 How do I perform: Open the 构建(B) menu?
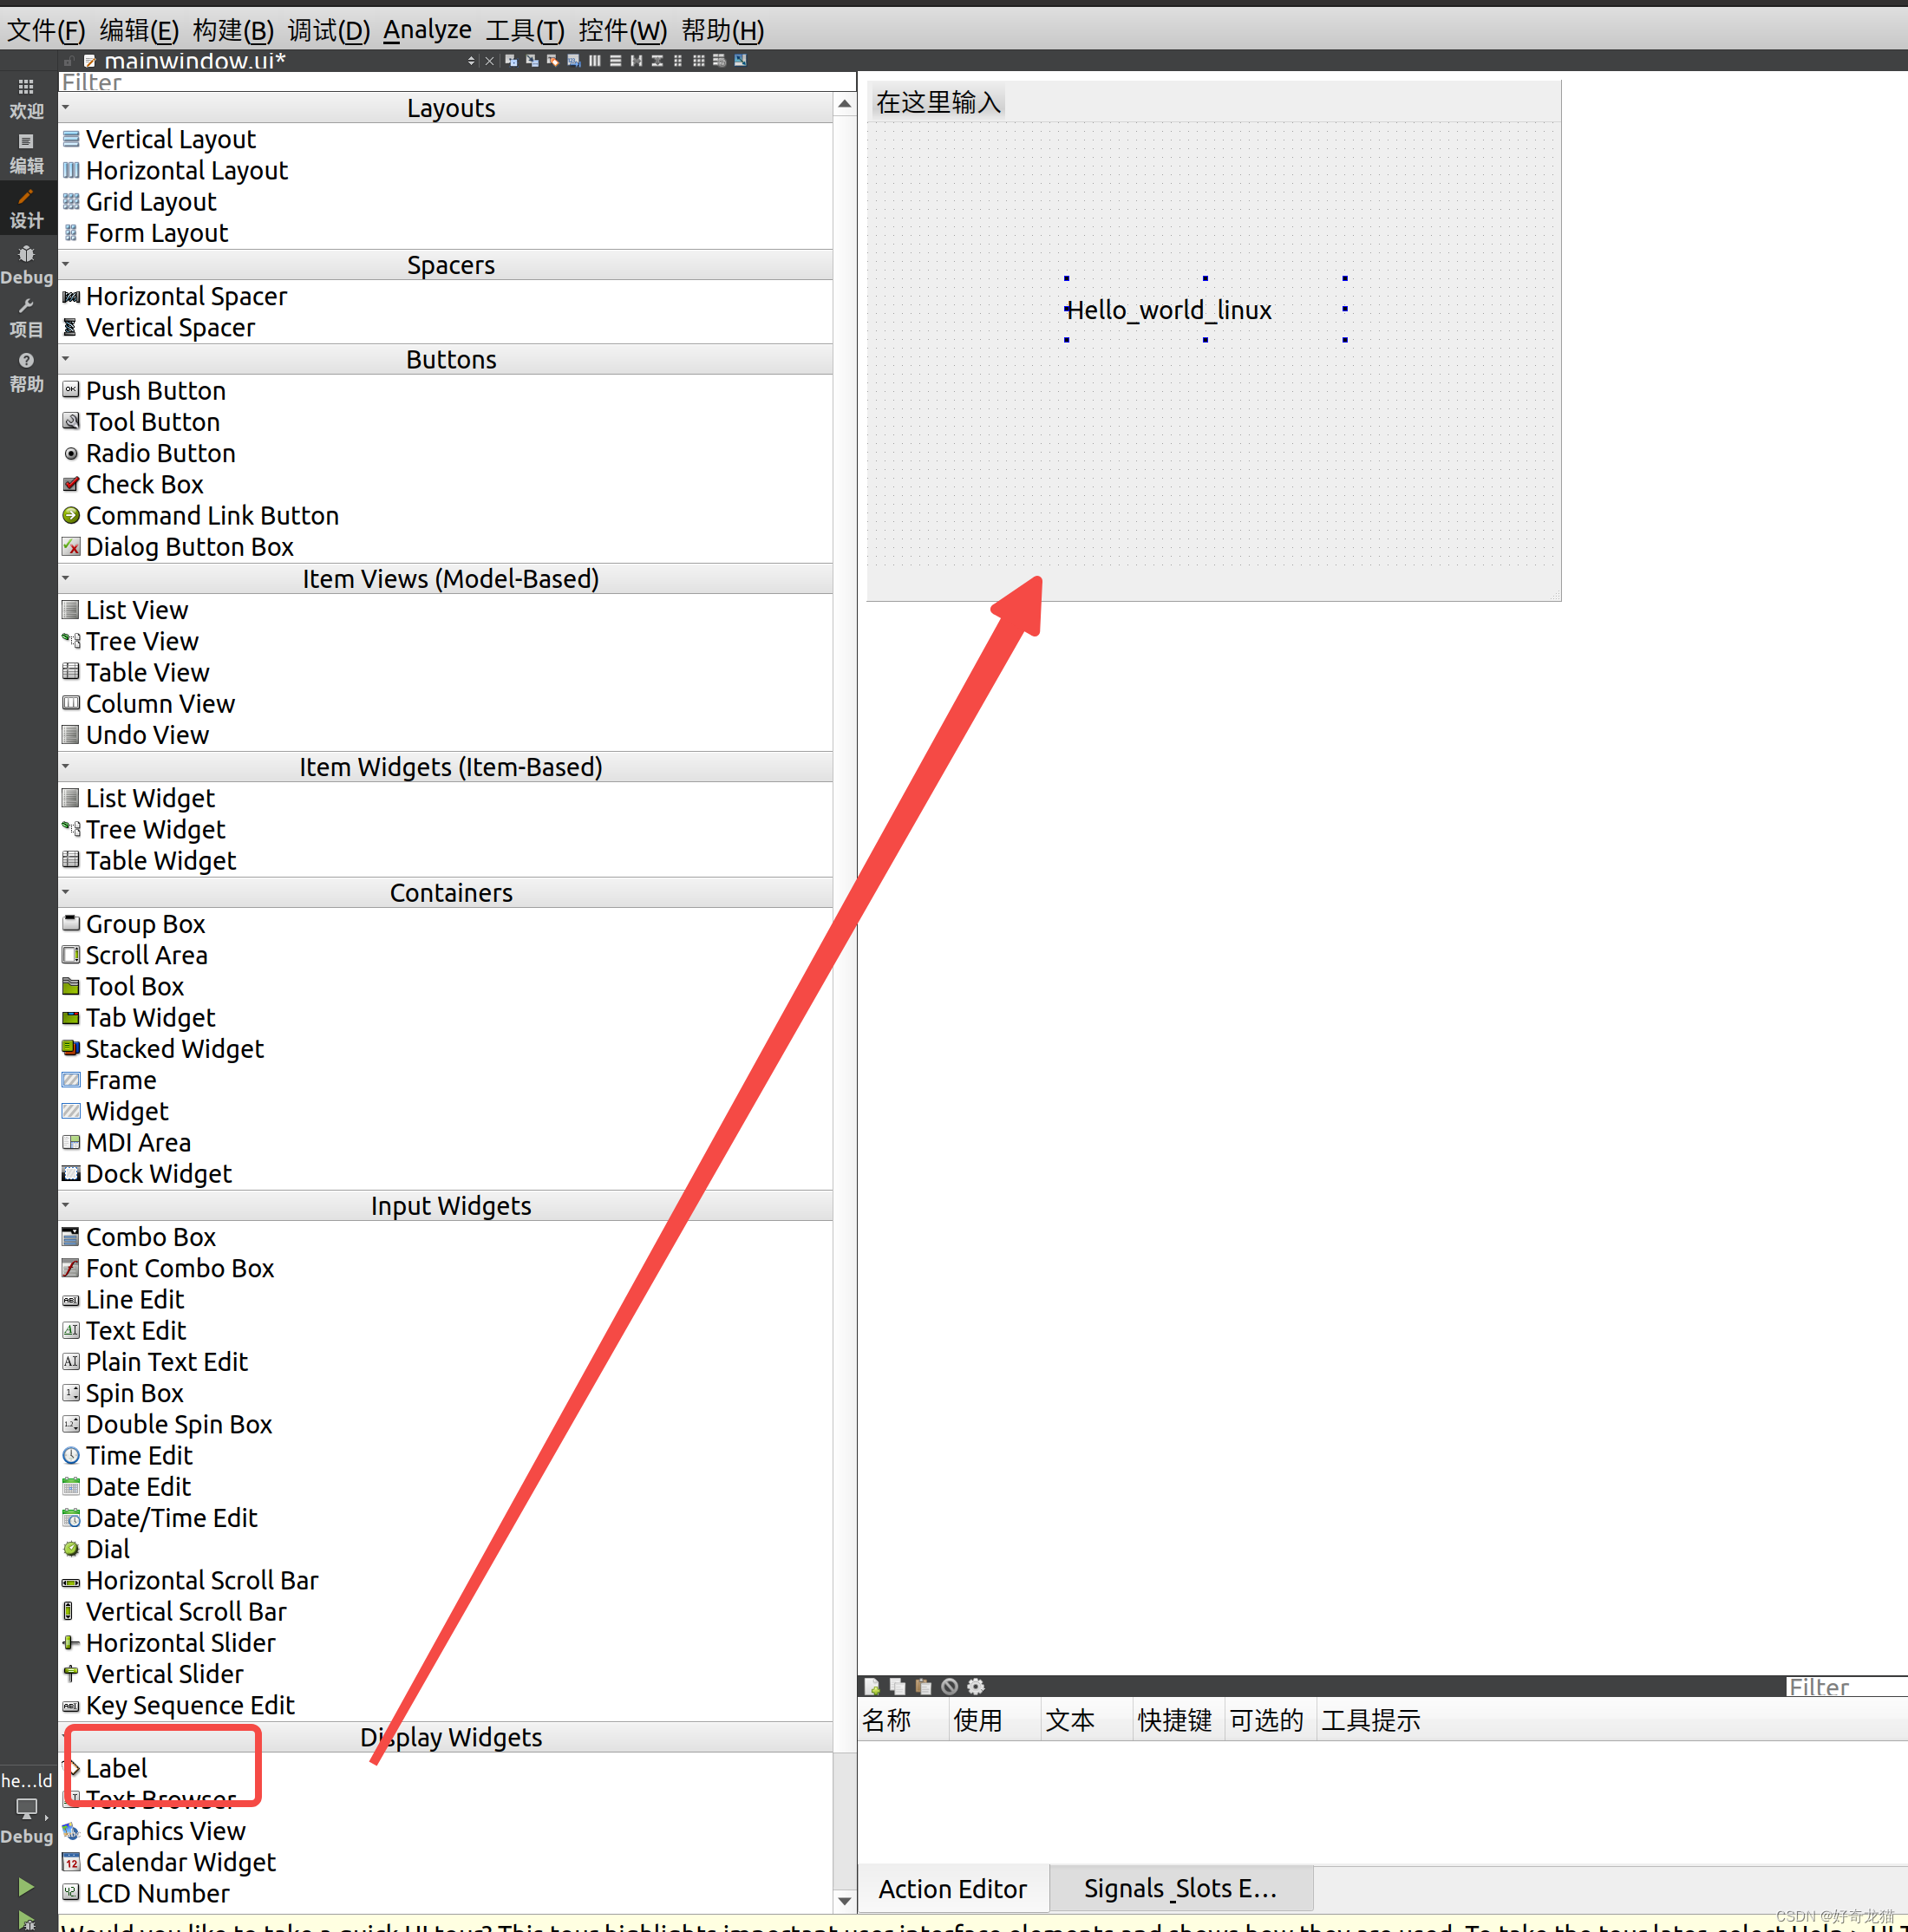pos(233,31)
